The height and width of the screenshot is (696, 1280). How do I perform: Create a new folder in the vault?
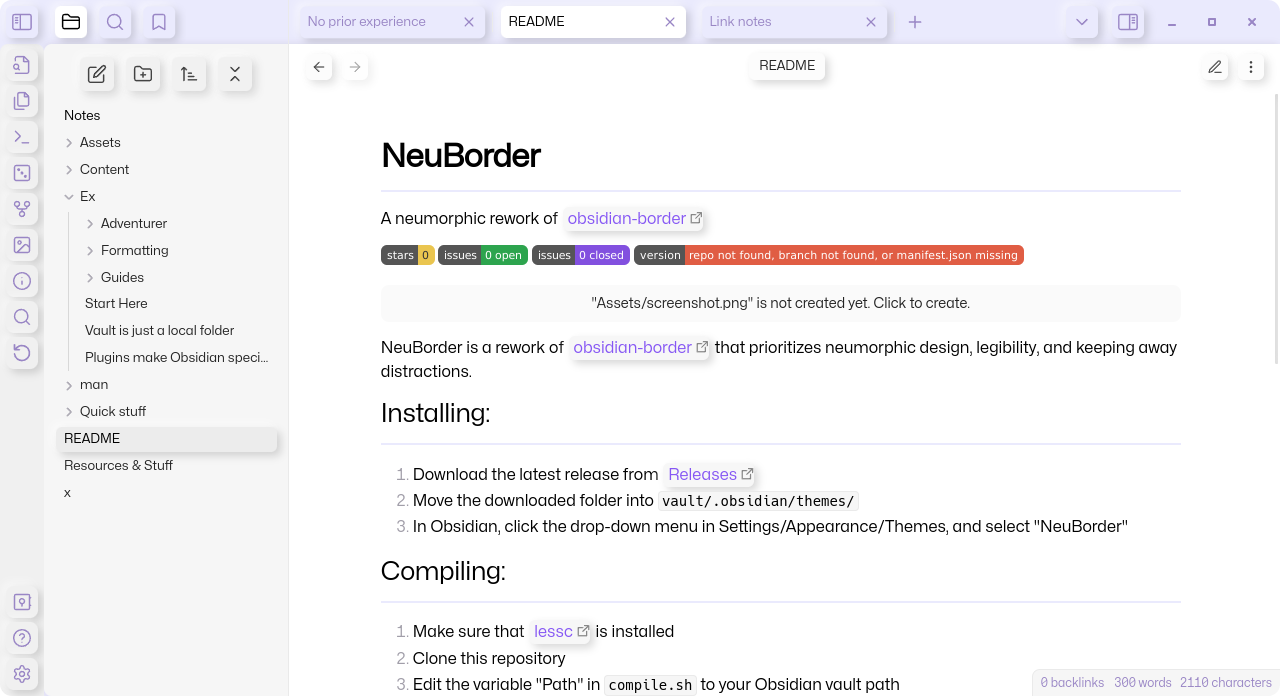(x=142, y=73)
